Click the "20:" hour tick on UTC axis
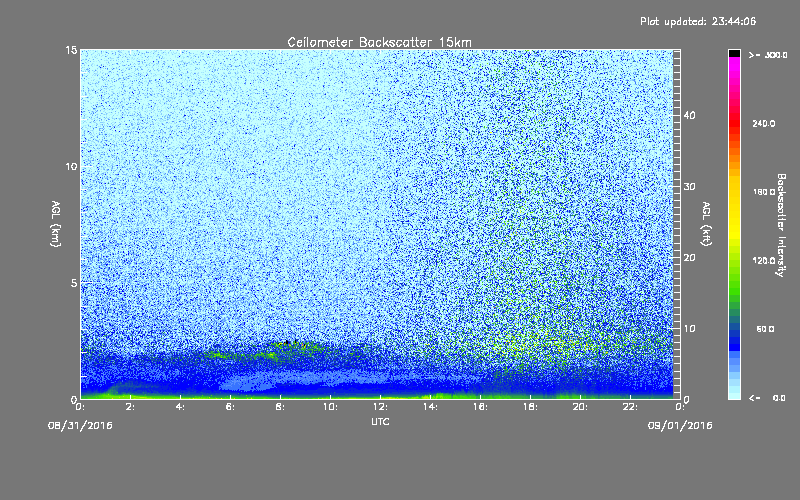Viewport: 800px width, 500px height. (580, 407)
